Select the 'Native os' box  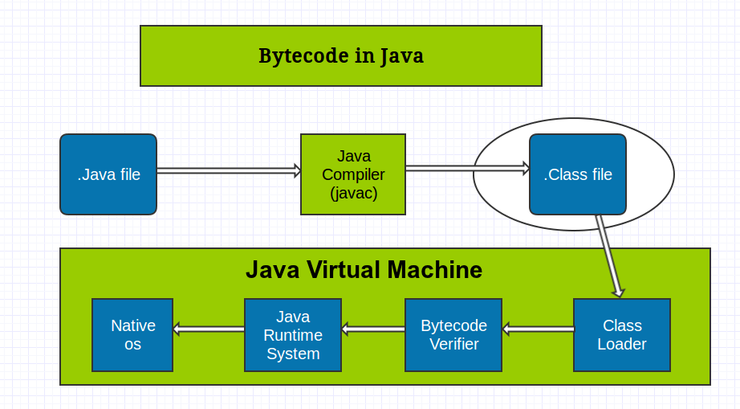click(132, 335)
